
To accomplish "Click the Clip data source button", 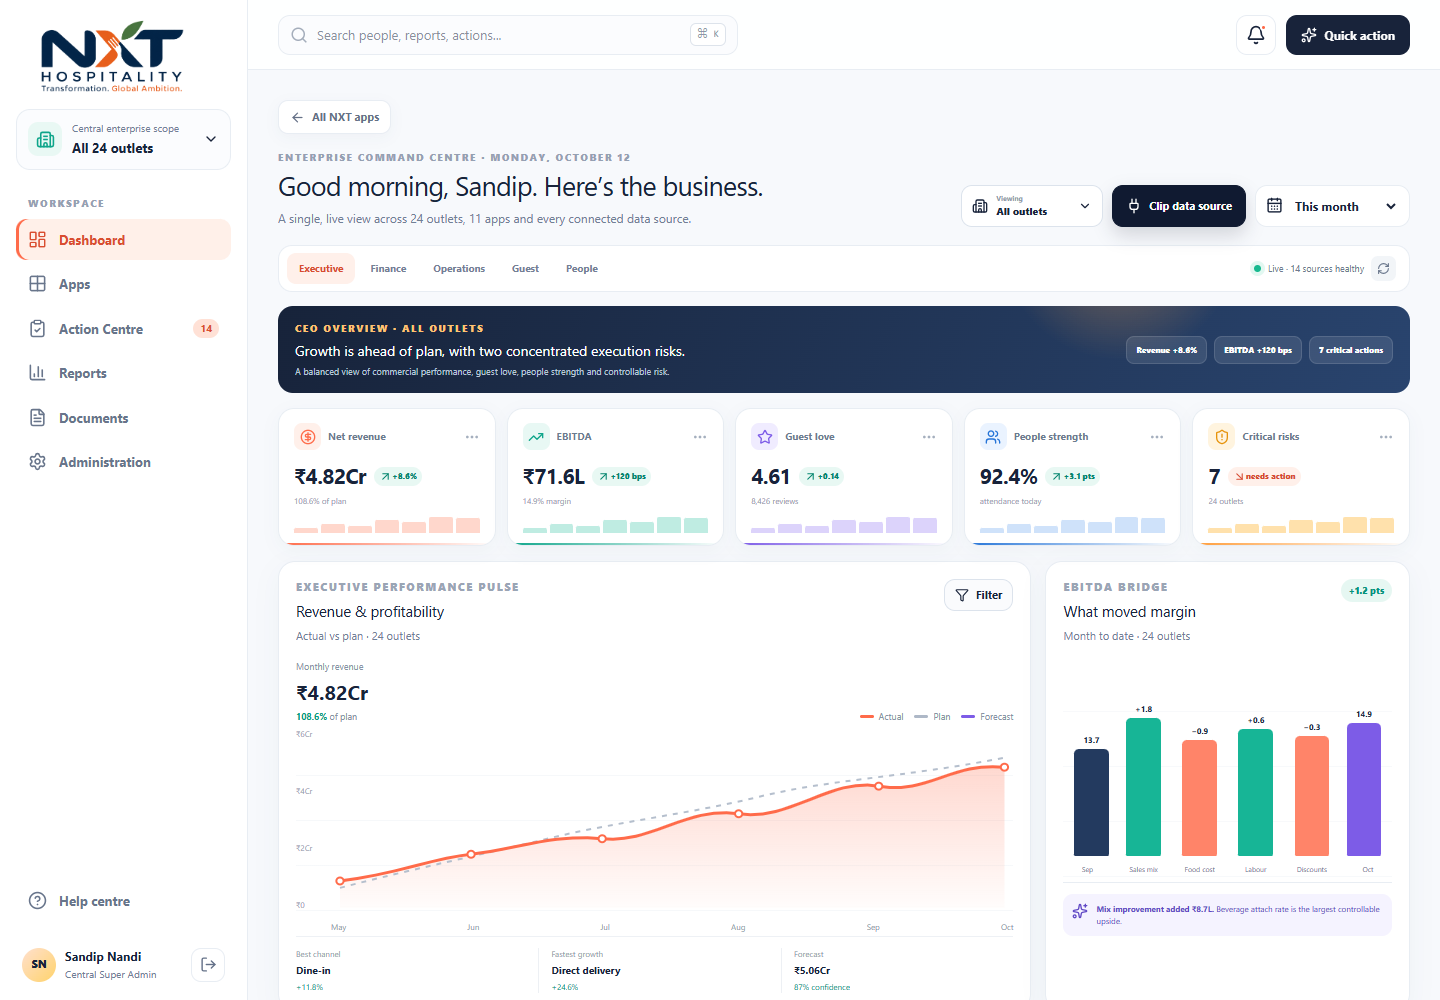I will tap(1179, 206).
